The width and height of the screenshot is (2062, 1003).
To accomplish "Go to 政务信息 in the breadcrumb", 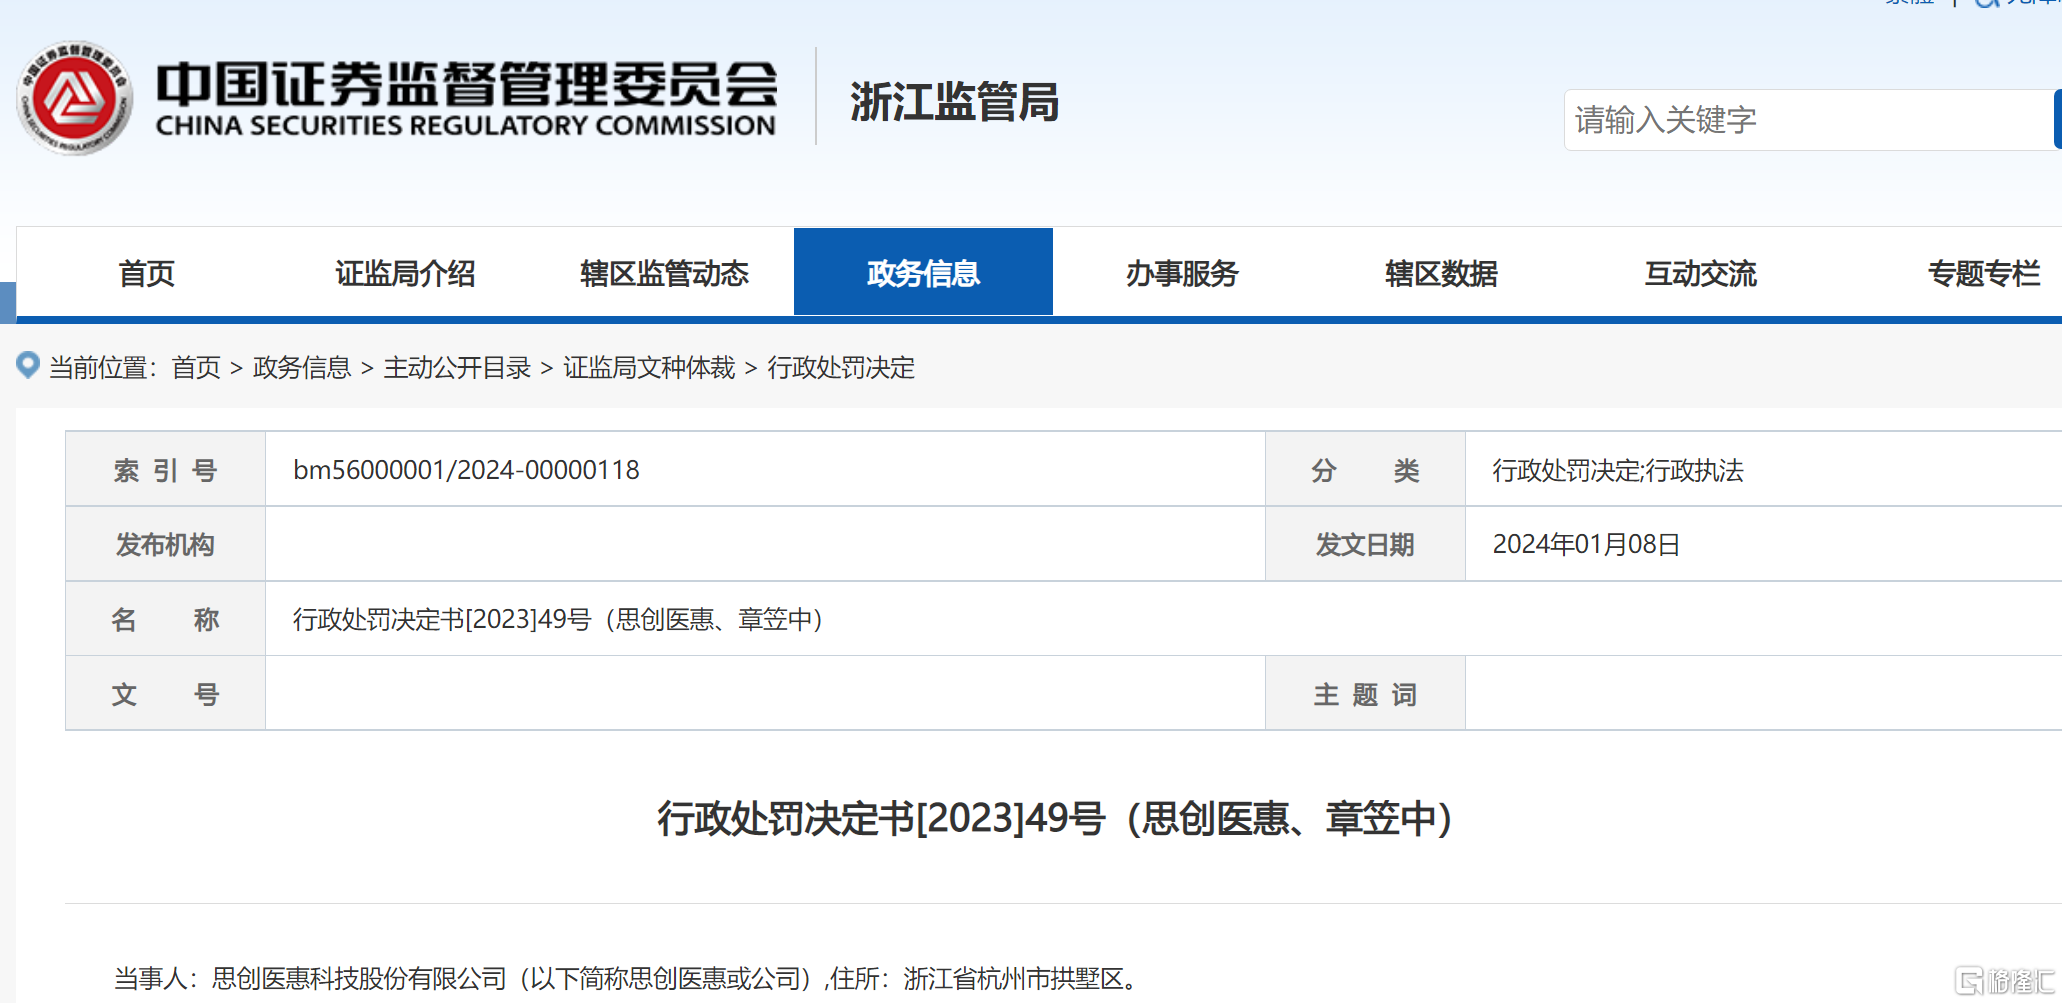I will tap(302, 368).
